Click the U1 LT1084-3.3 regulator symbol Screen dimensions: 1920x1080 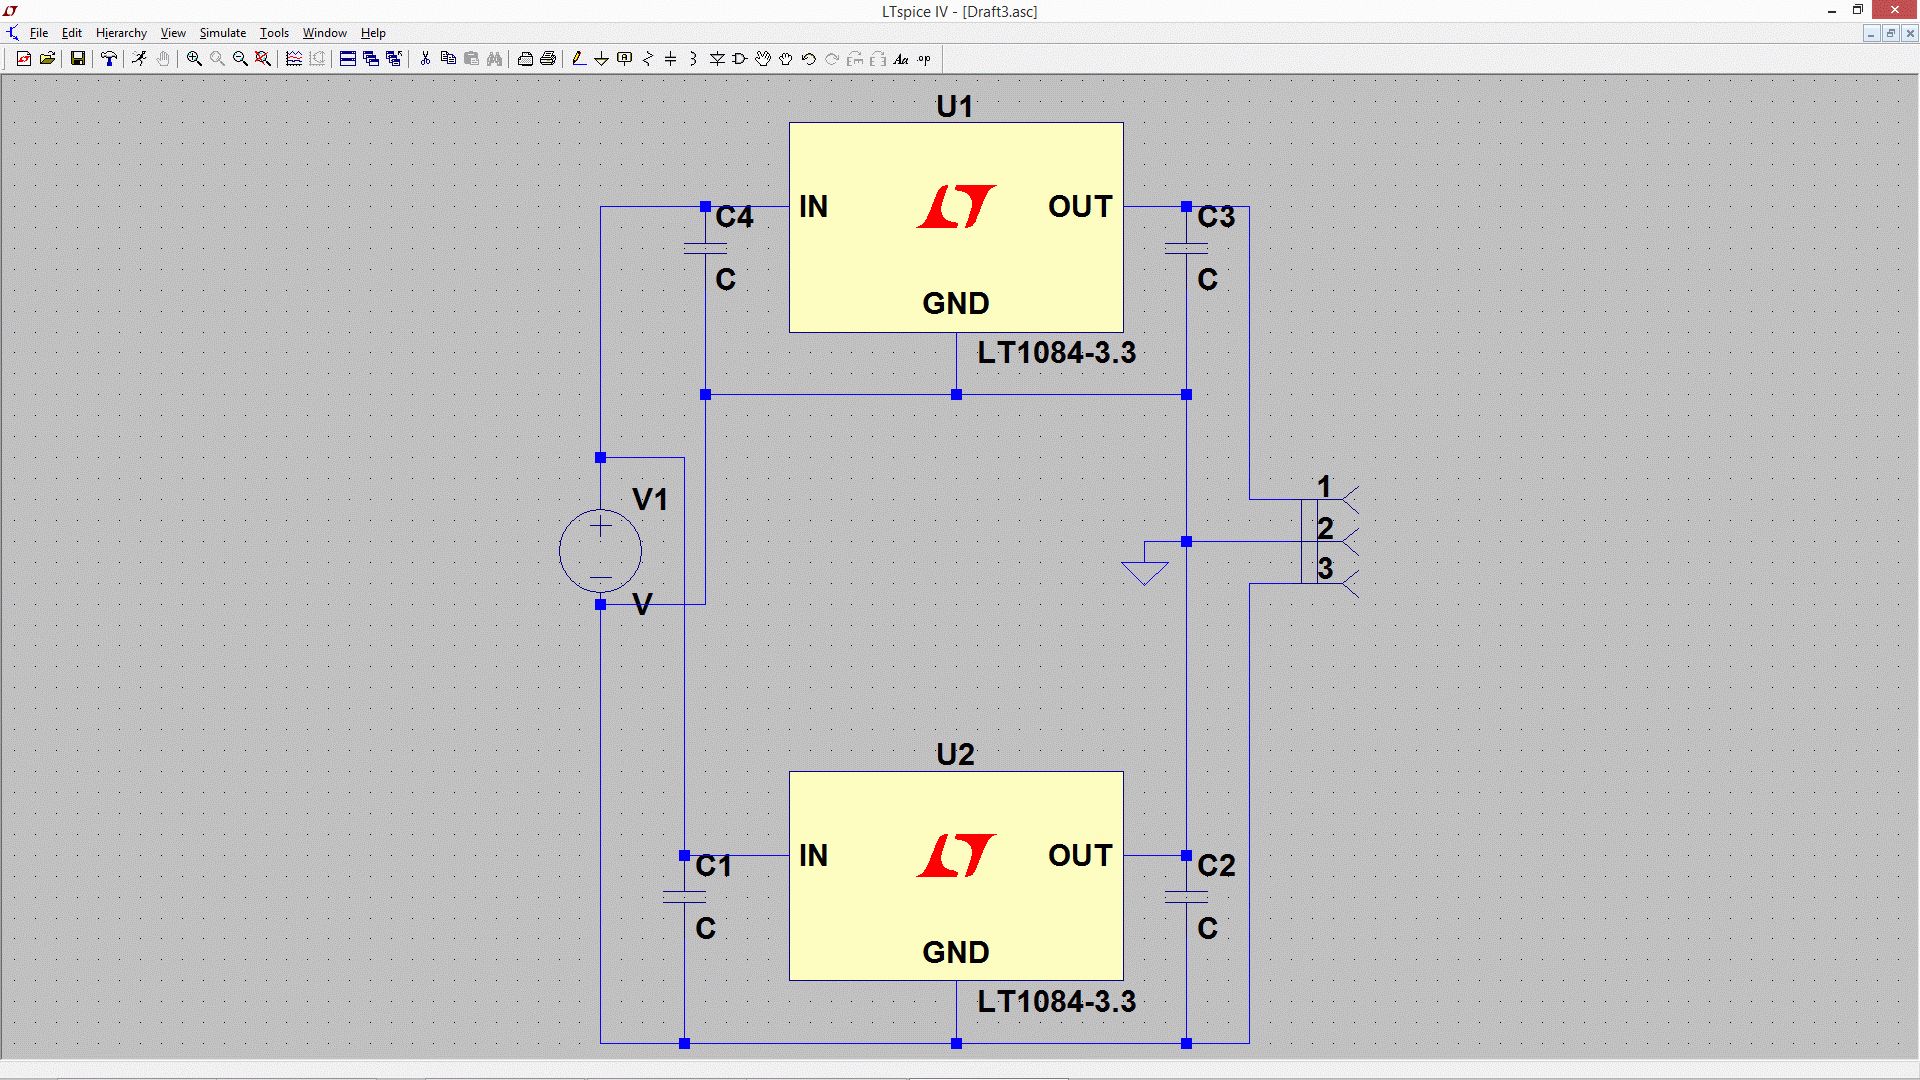tap(955, 227)
